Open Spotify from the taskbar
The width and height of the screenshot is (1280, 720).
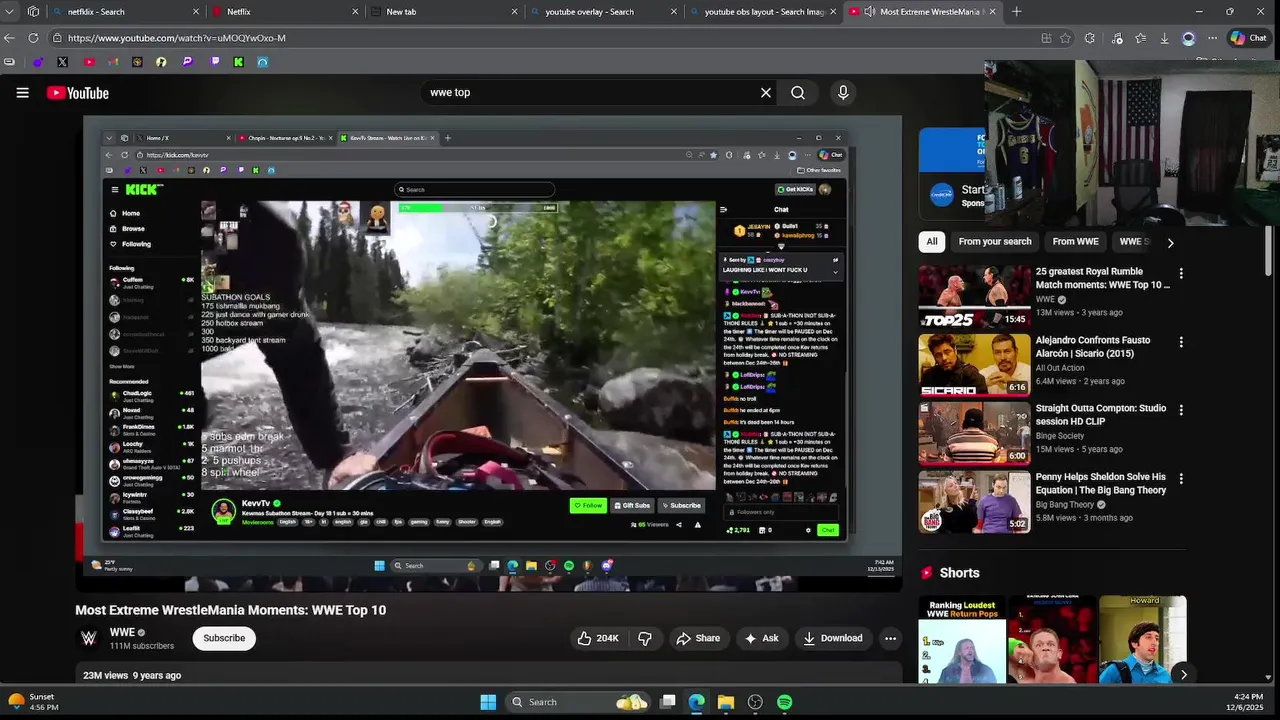pyautogui.click(x=785, y=702)
